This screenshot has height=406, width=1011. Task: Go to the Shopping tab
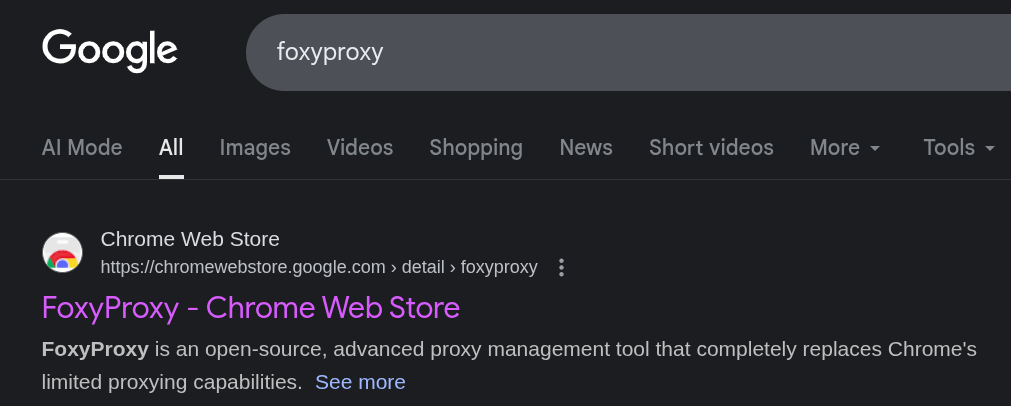click(476, 148)
